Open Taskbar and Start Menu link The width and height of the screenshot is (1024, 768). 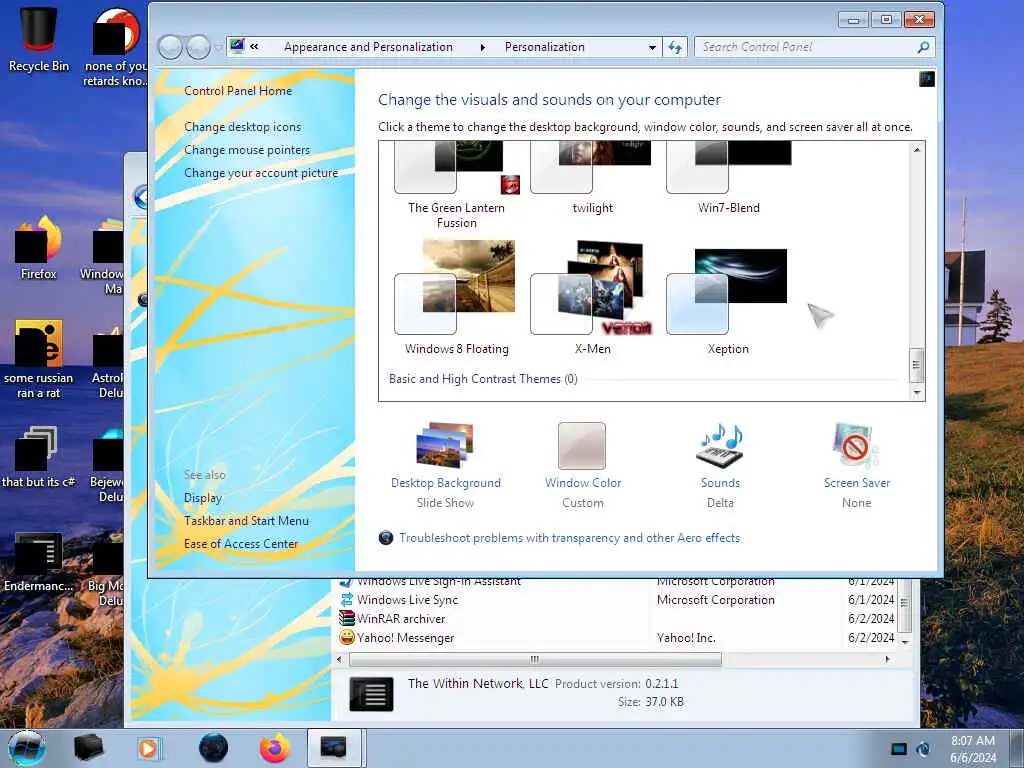(246, 520)
